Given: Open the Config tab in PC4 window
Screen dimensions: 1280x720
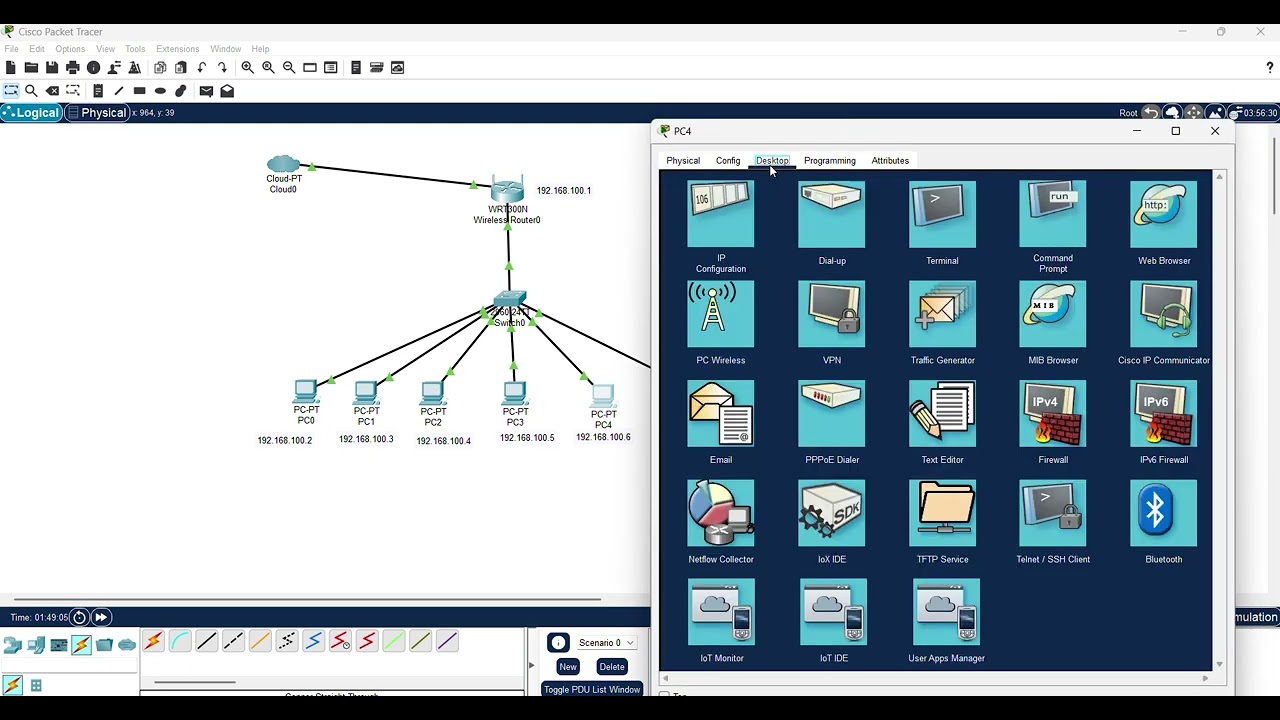Looking at the screenshot, I should (728, 160).
